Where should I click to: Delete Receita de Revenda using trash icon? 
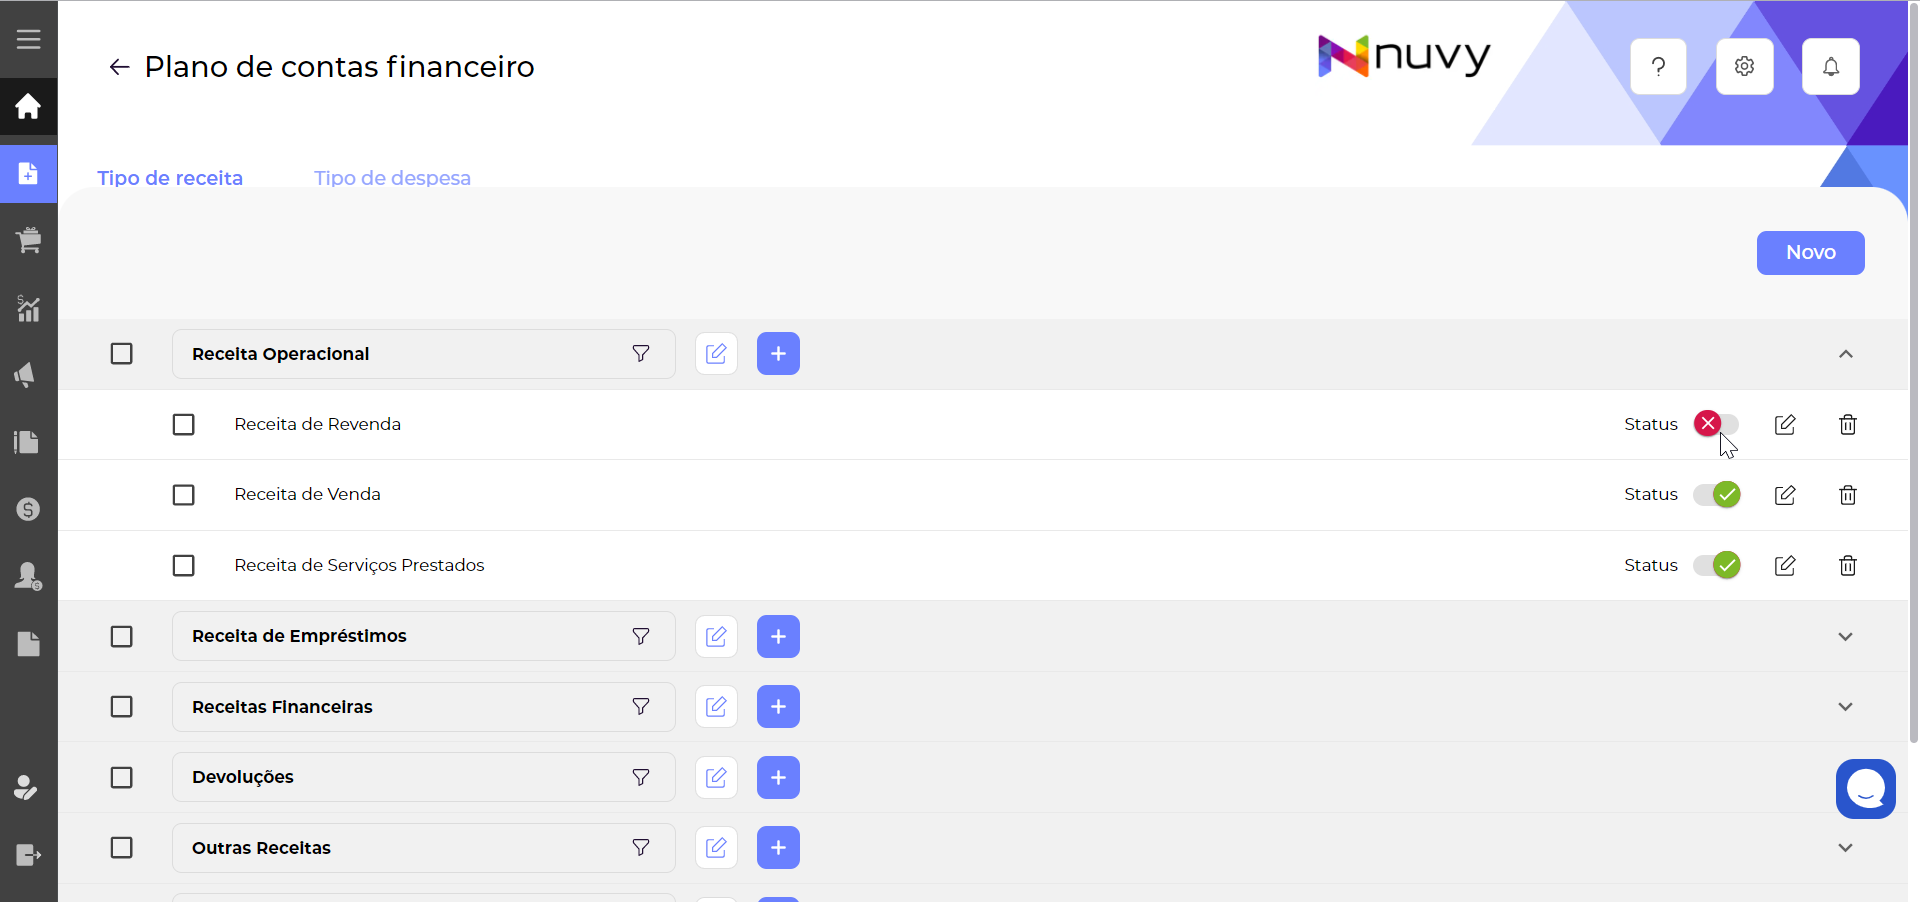[x=1846, y=425]
